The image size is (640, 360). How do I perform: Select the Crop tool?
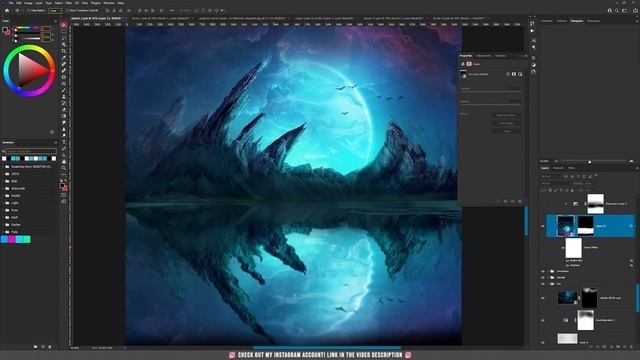[64, 51]
